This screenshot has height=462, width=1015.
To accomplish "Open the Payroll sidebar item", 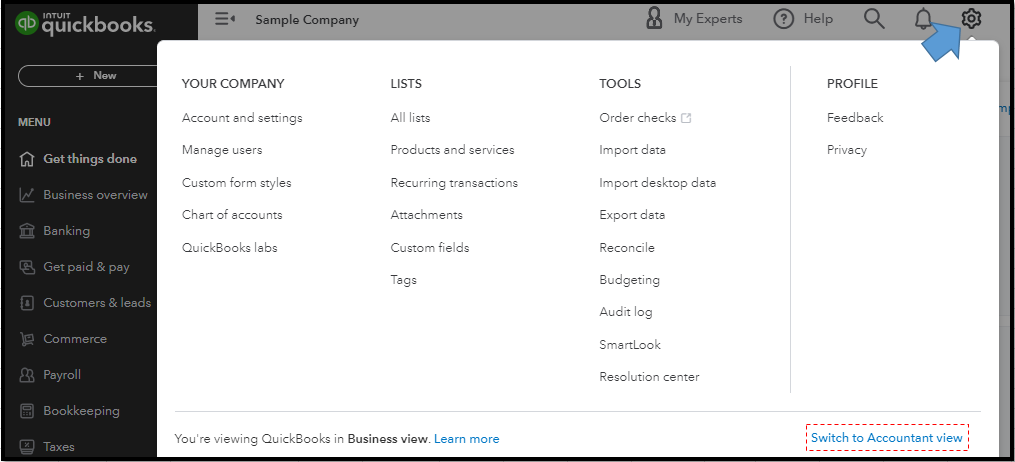I will tap(61, 375).
